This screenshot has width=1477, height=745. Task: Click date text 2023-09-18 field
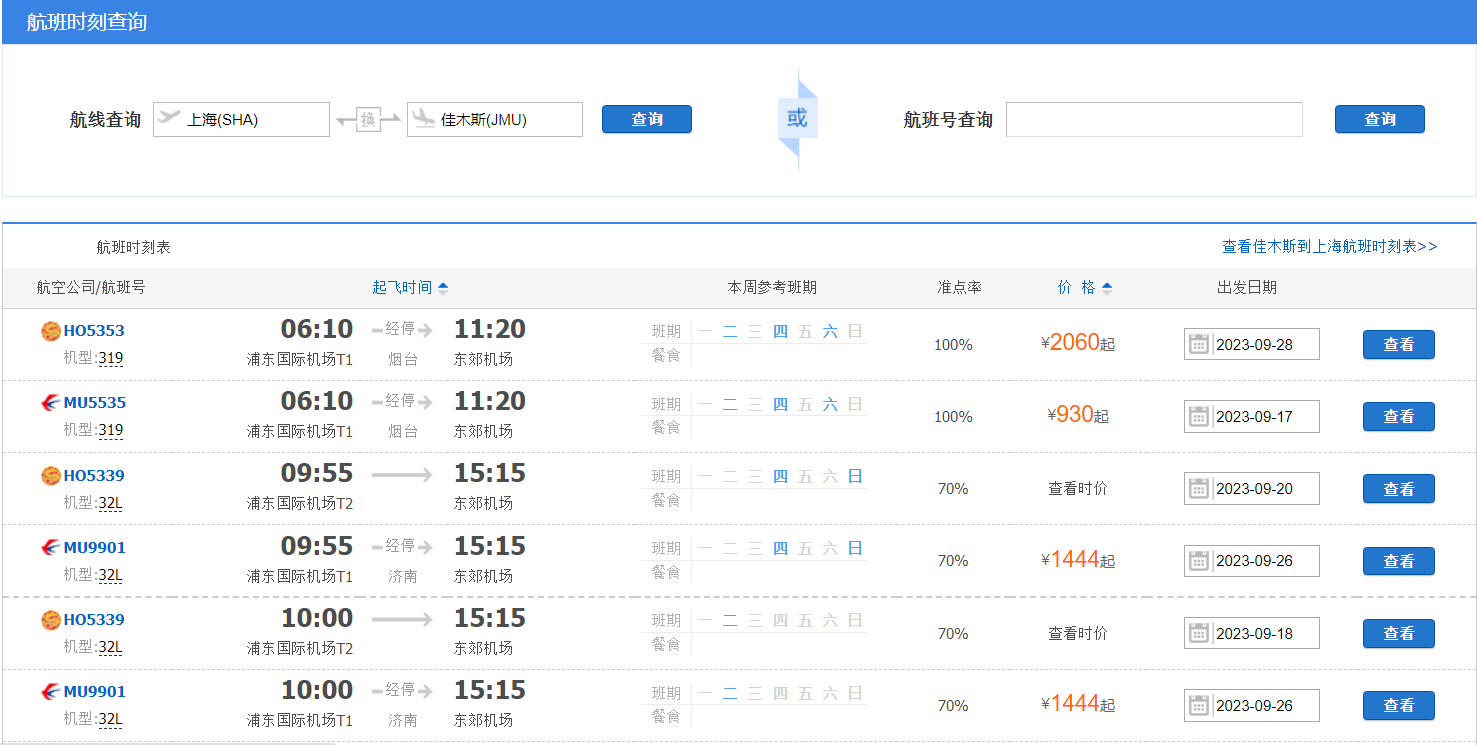[x=1254, y=634]
